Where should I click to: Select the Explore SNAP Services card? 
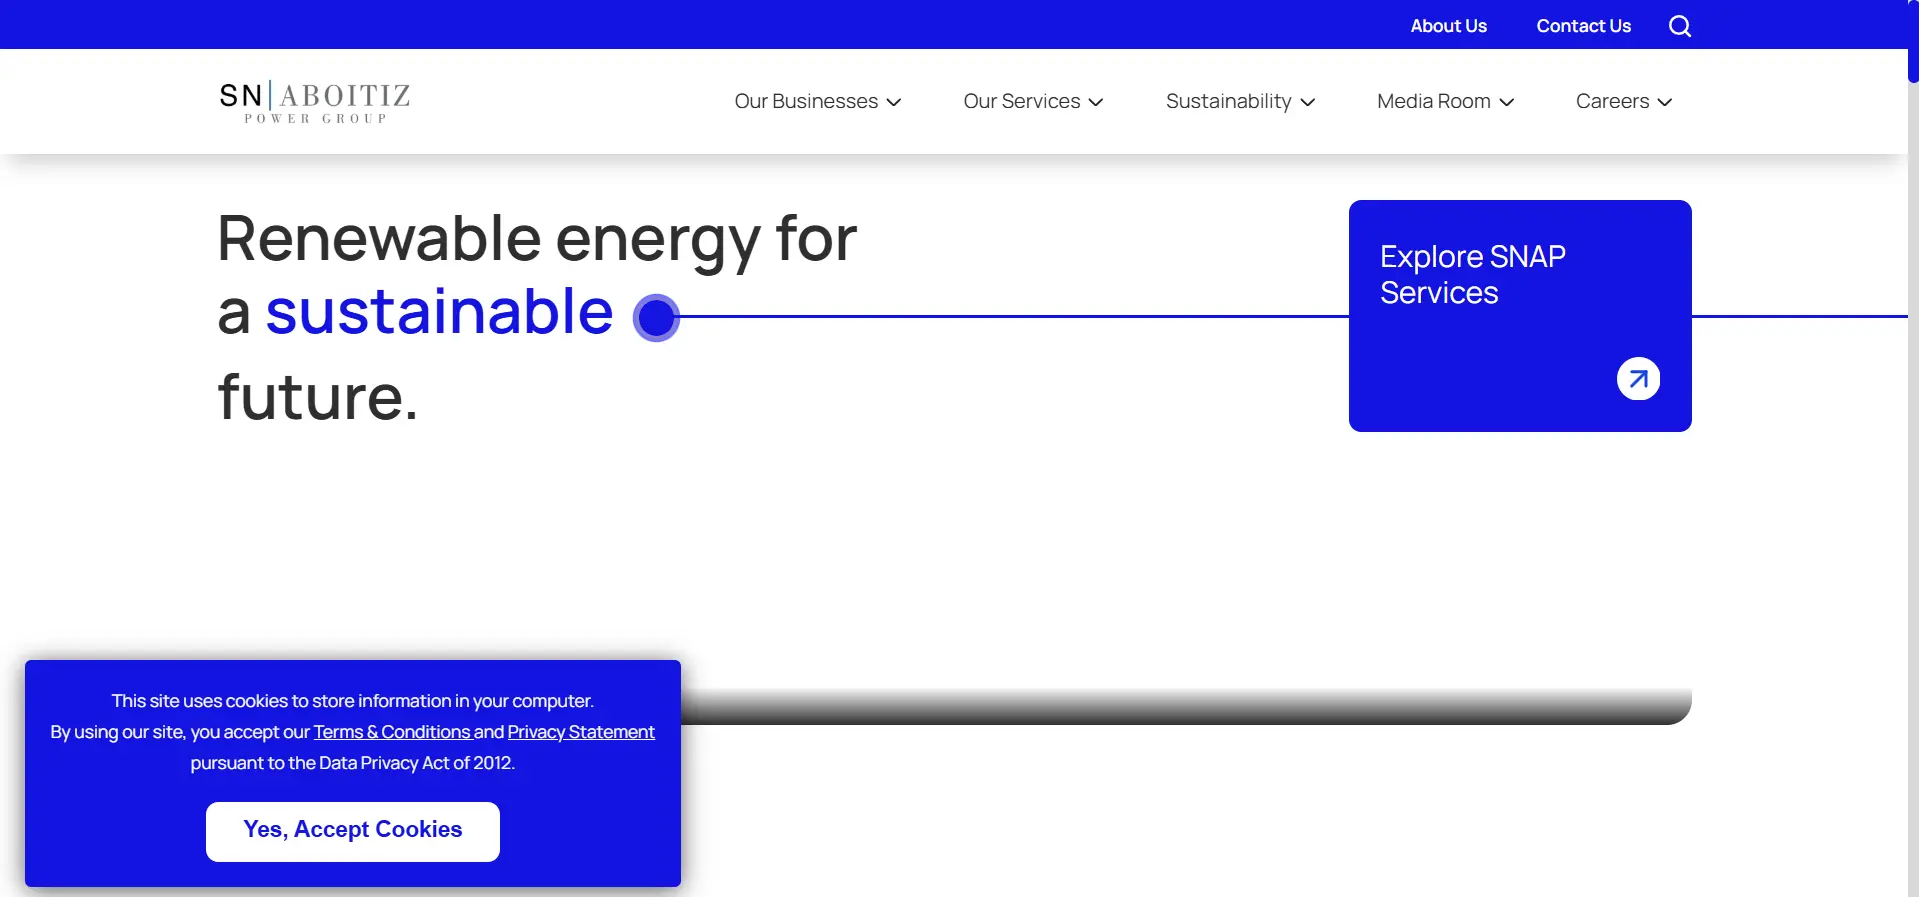tap(1520, 316)
